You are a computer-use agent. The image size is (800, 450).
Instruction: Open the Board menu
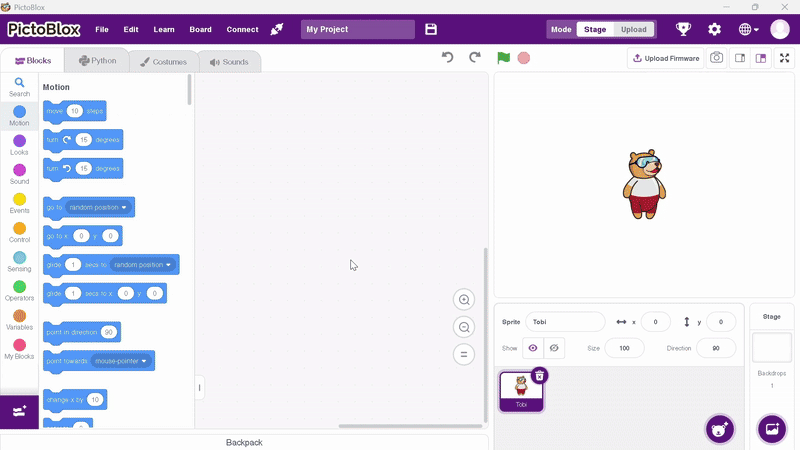tap(200, 30)
